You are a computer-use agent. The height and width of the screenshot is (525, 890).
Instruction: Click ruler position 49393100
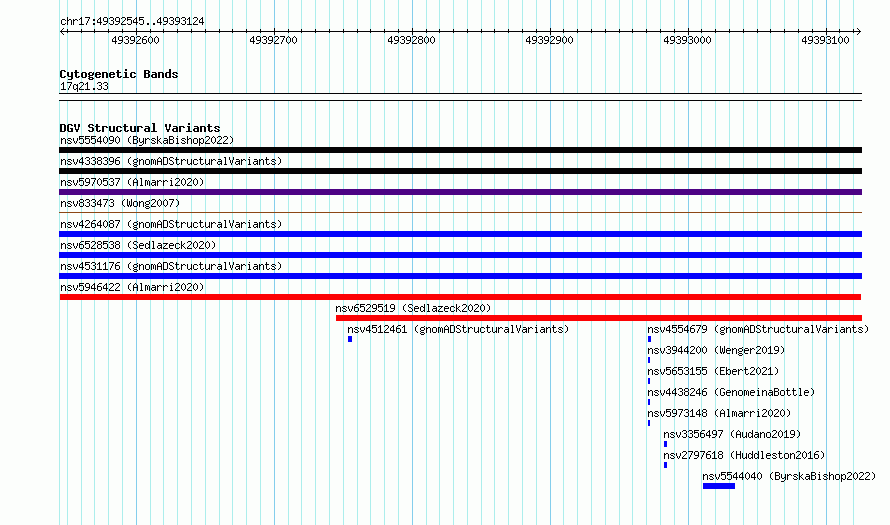(x=825, y=40)
